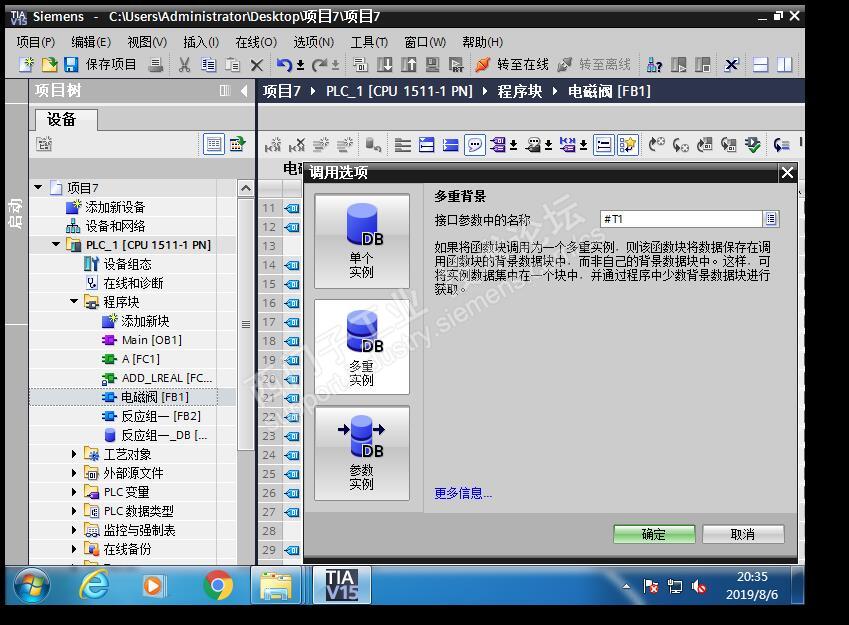Click the upload from device icon
Screen dimensions: 849x625
[x=408, y=65]
